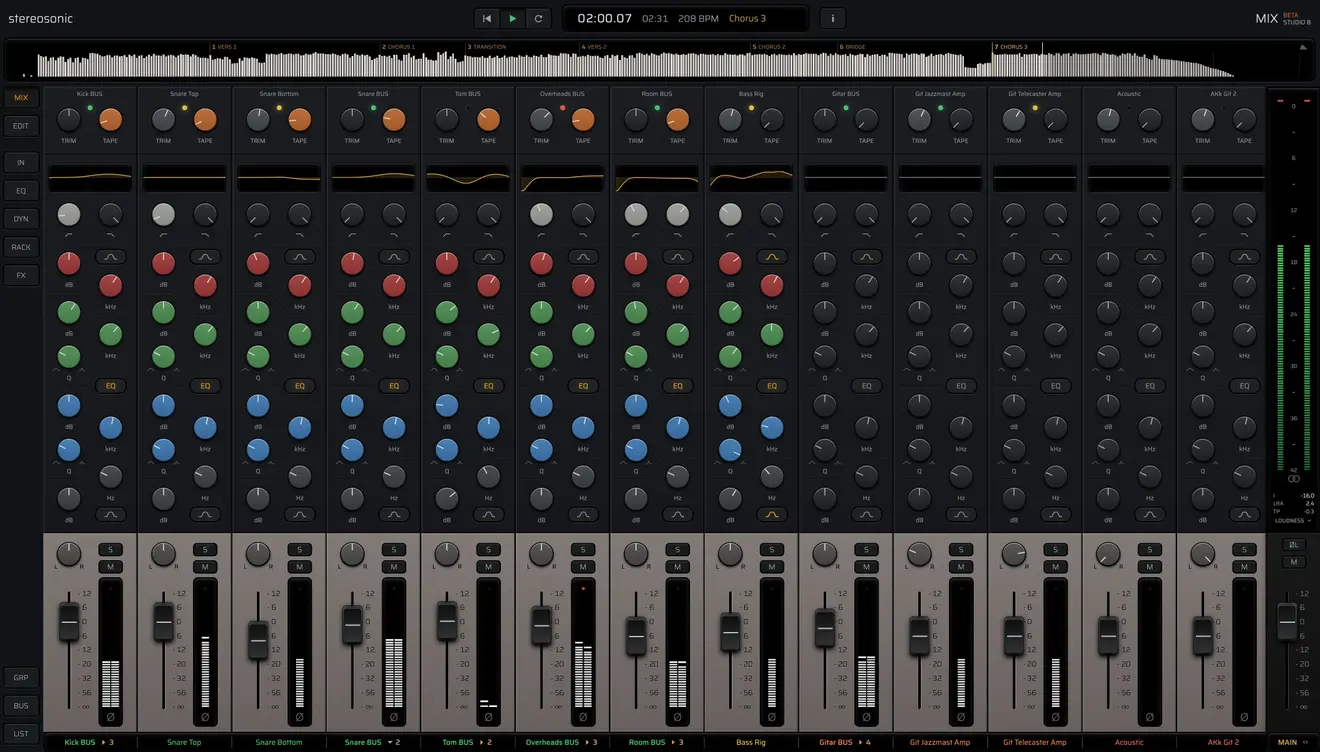Viewport: 1320px width, 752px height.
Task: Enable the EQ on Git Jazzmast Amp
Action: pos(961,386)
